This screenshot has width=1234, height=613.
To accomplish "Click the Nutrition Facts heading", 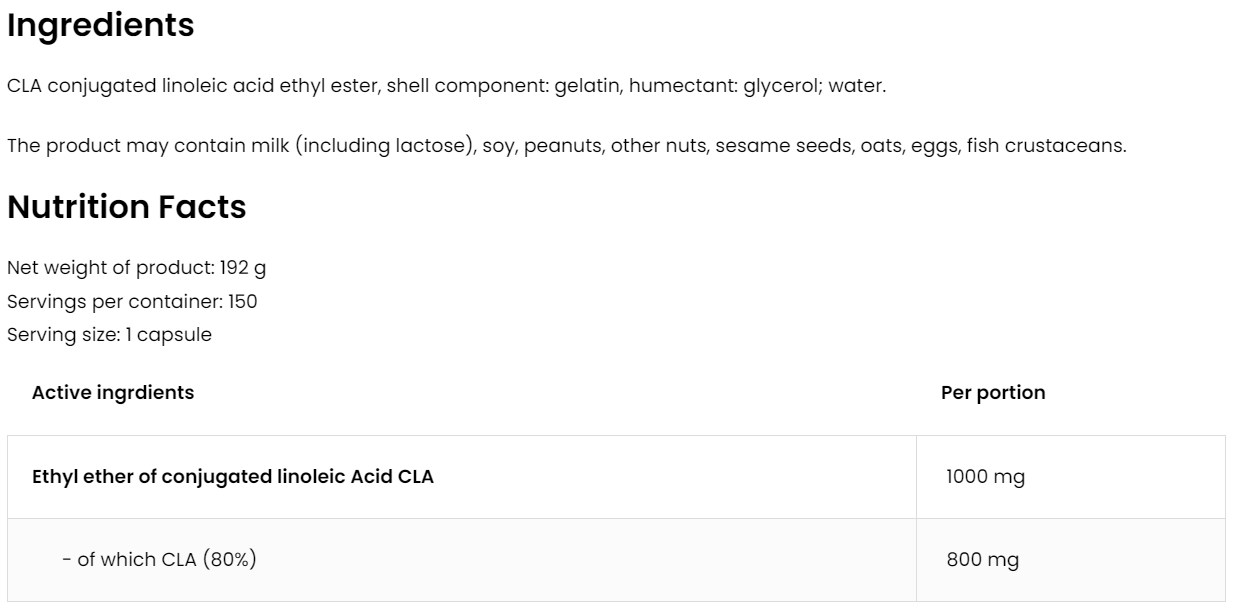I will click(x=126, y=207).
